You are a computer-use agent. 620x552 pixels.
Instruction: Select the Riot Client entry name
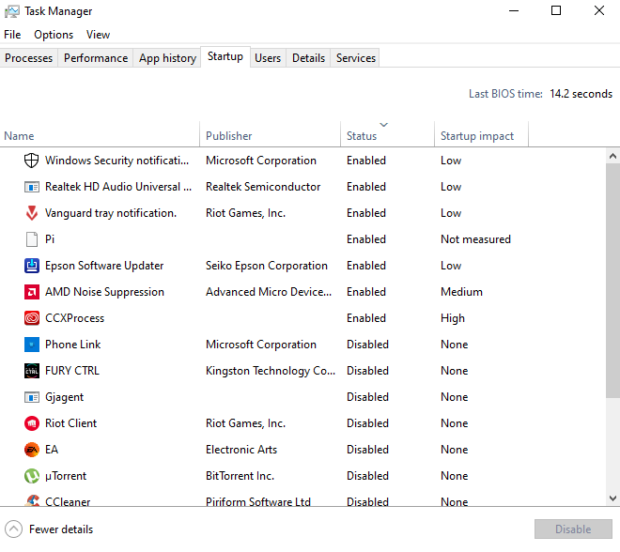[71, 423]
